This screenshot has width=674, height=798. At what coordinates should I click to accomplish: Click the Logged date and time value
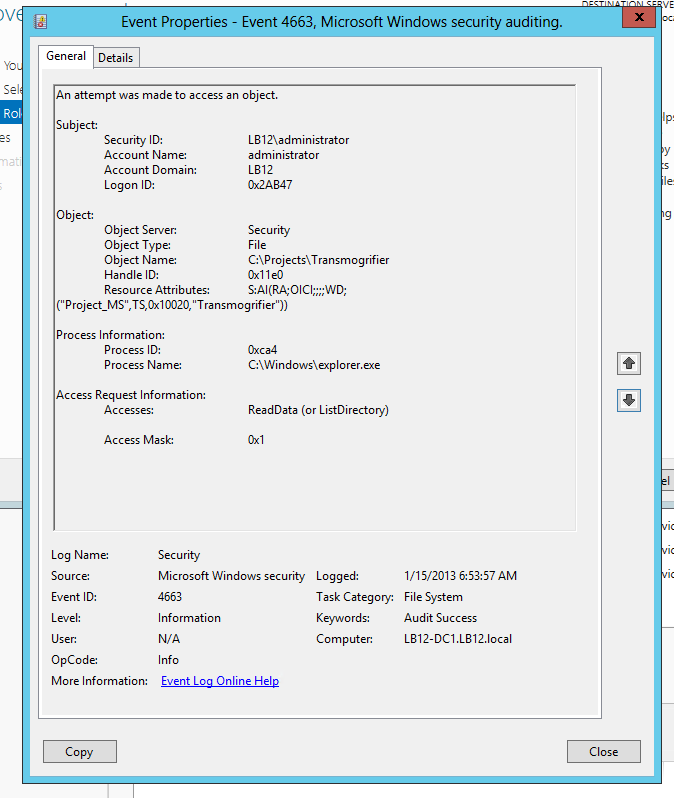point(460,576)
